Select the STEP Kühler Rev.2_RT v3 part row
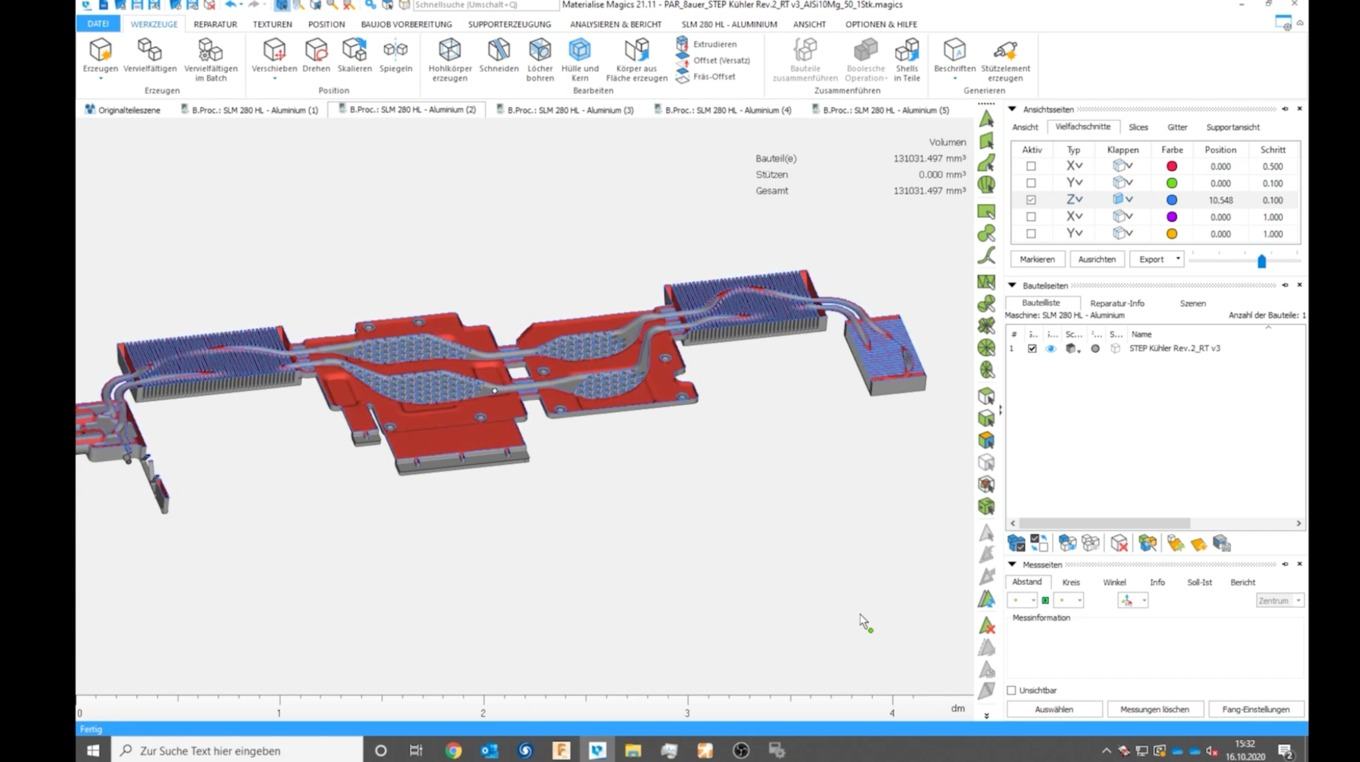Viewport: 1360px width, 762px height. click(1155, 348)
